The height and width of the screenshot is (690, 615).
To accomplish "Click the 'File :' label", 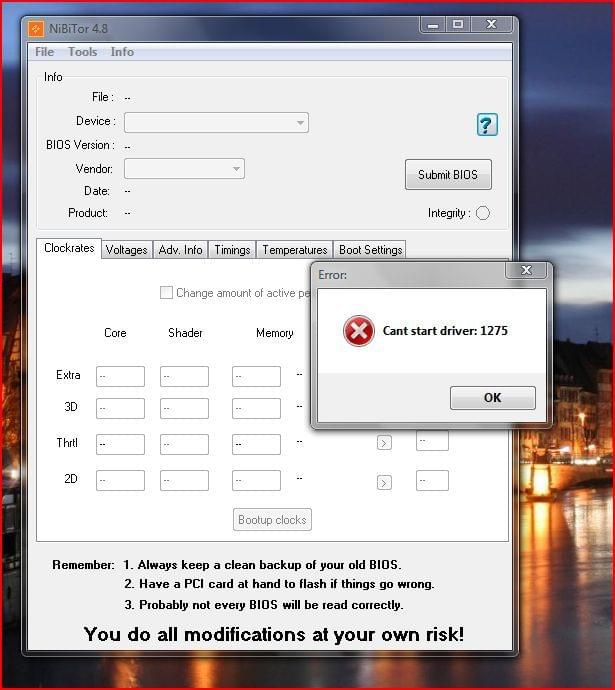I will click(103, 97).
